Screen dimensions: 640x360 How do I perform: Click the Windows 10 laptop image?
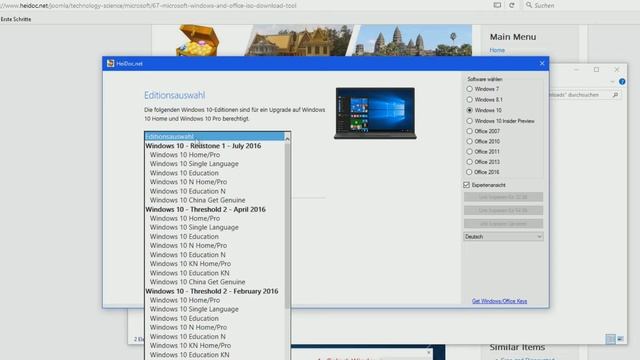[375, 113]
